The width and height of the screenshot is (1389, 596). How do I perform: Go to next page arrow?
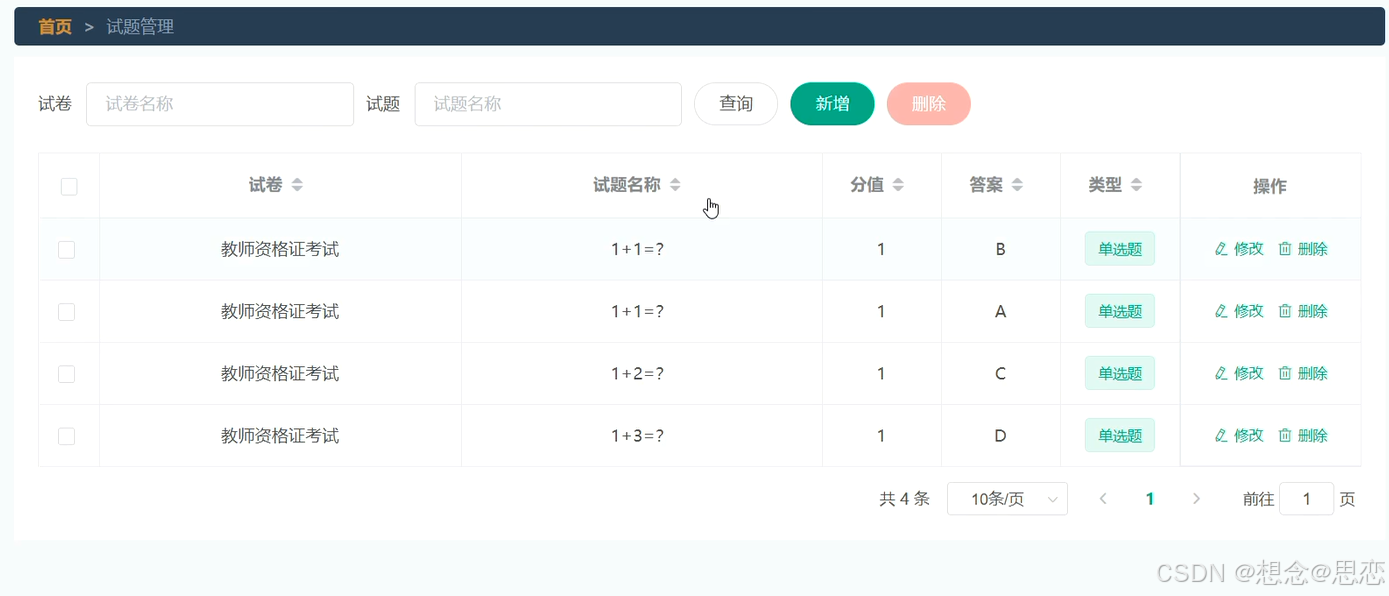(1196, 499)
